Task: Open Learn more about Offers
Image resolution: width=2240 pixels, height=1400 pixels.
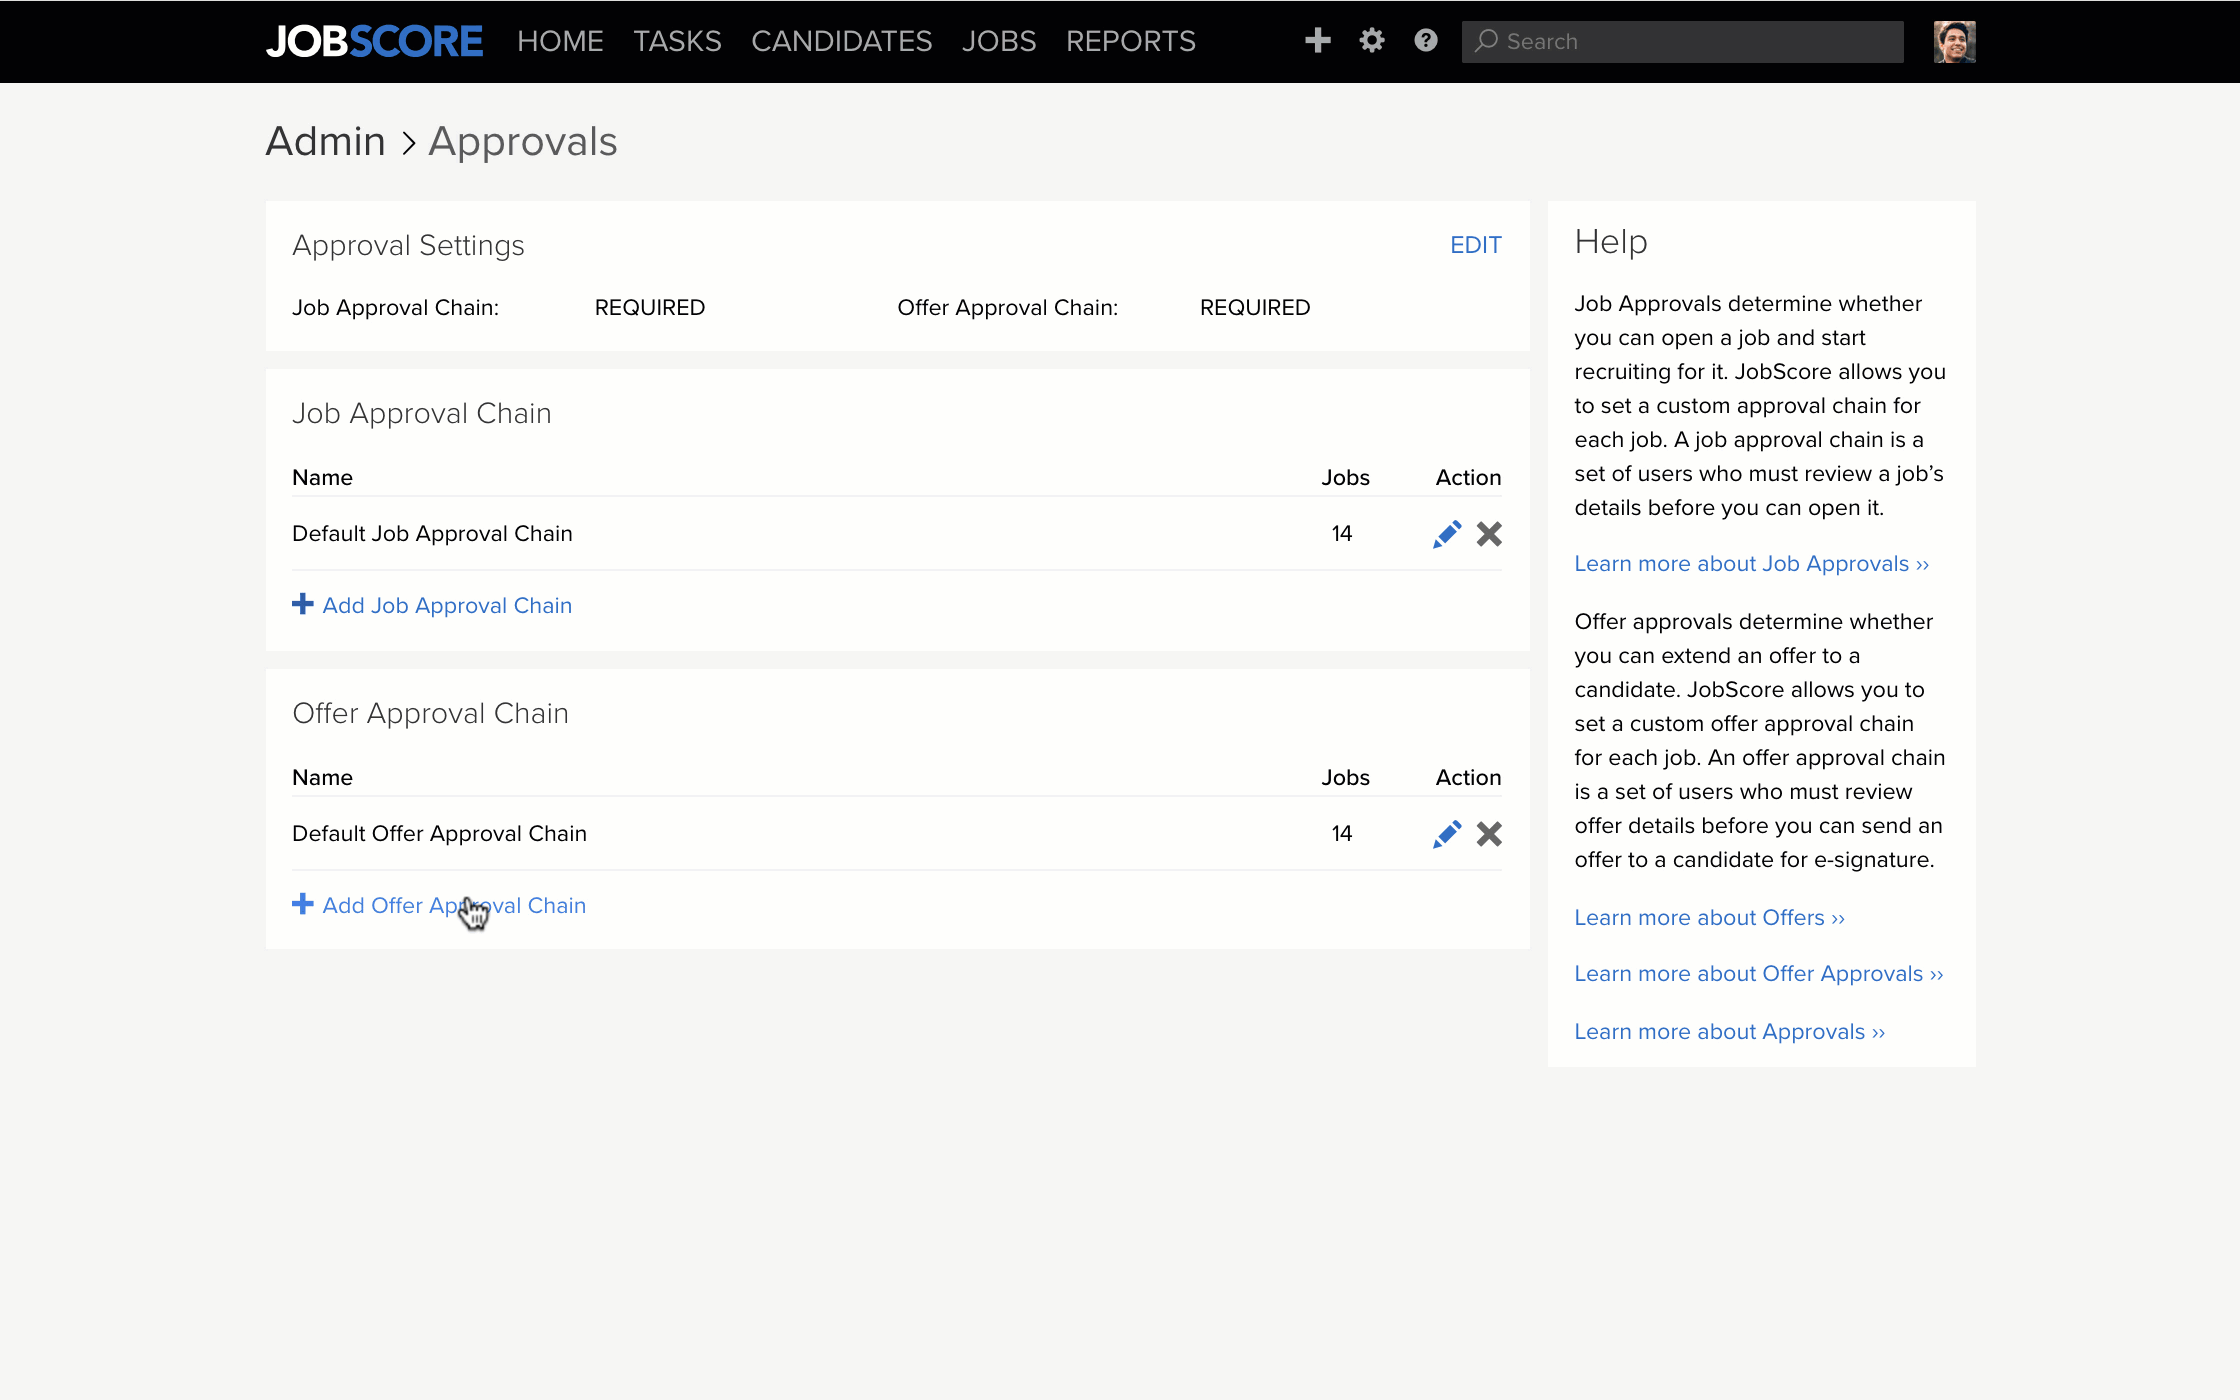Action: point(1709,918)
